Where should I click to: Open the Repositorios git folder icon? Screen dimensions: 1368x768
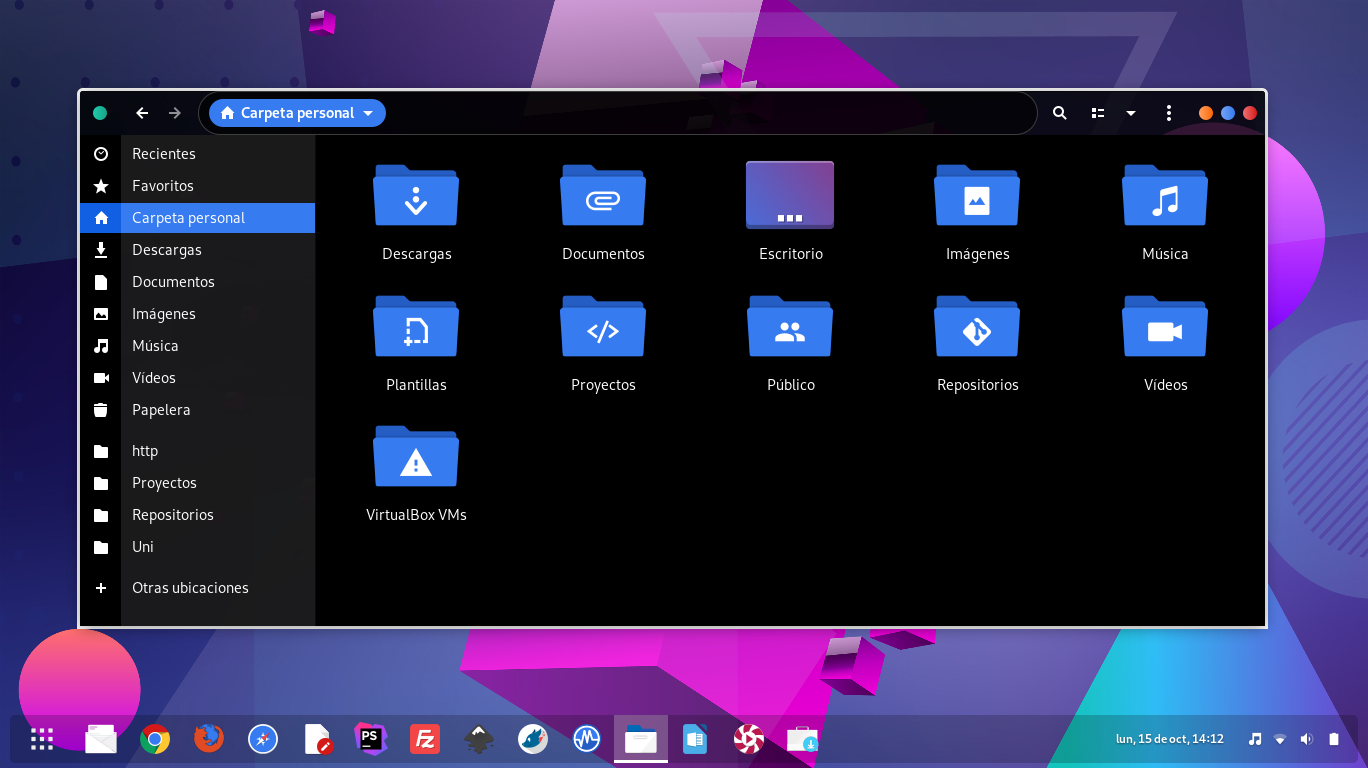(977, 326)
